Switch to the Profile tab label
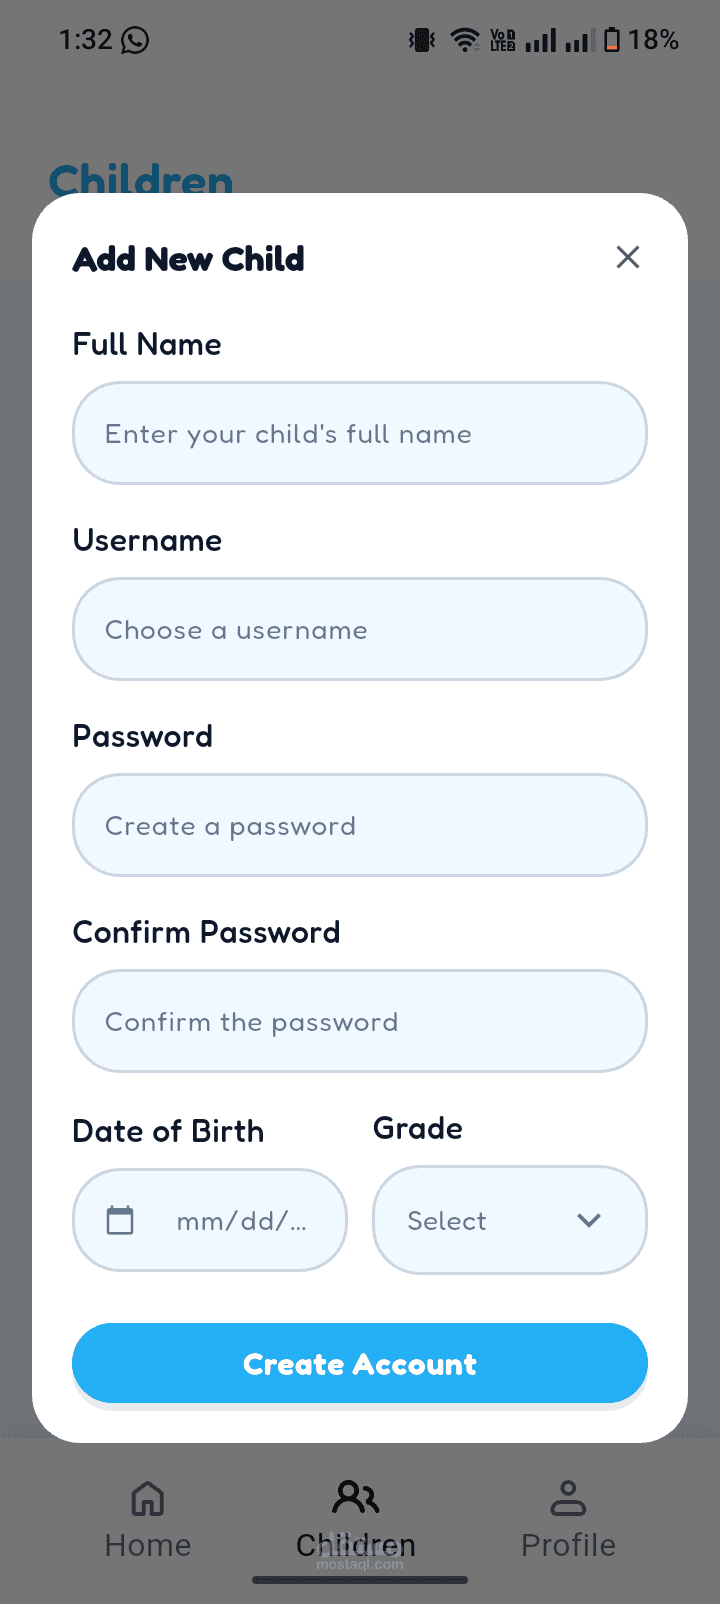Image resolution: width=720 pixels, height=1604 pixels. 568,1545
